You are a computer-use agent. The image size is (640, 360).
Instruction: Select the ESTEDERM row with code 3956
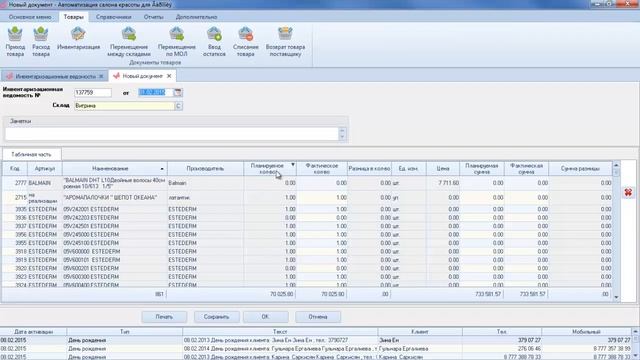307,235
